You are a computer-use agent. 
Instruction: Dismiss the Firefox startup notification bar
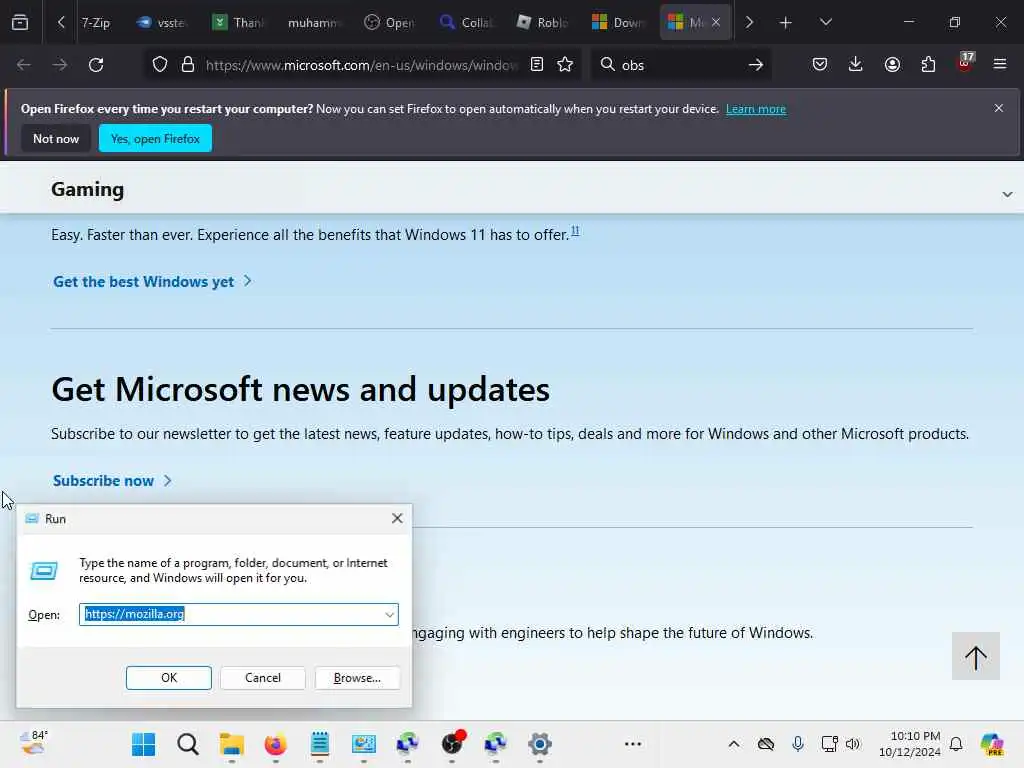(x=999, y=108)
